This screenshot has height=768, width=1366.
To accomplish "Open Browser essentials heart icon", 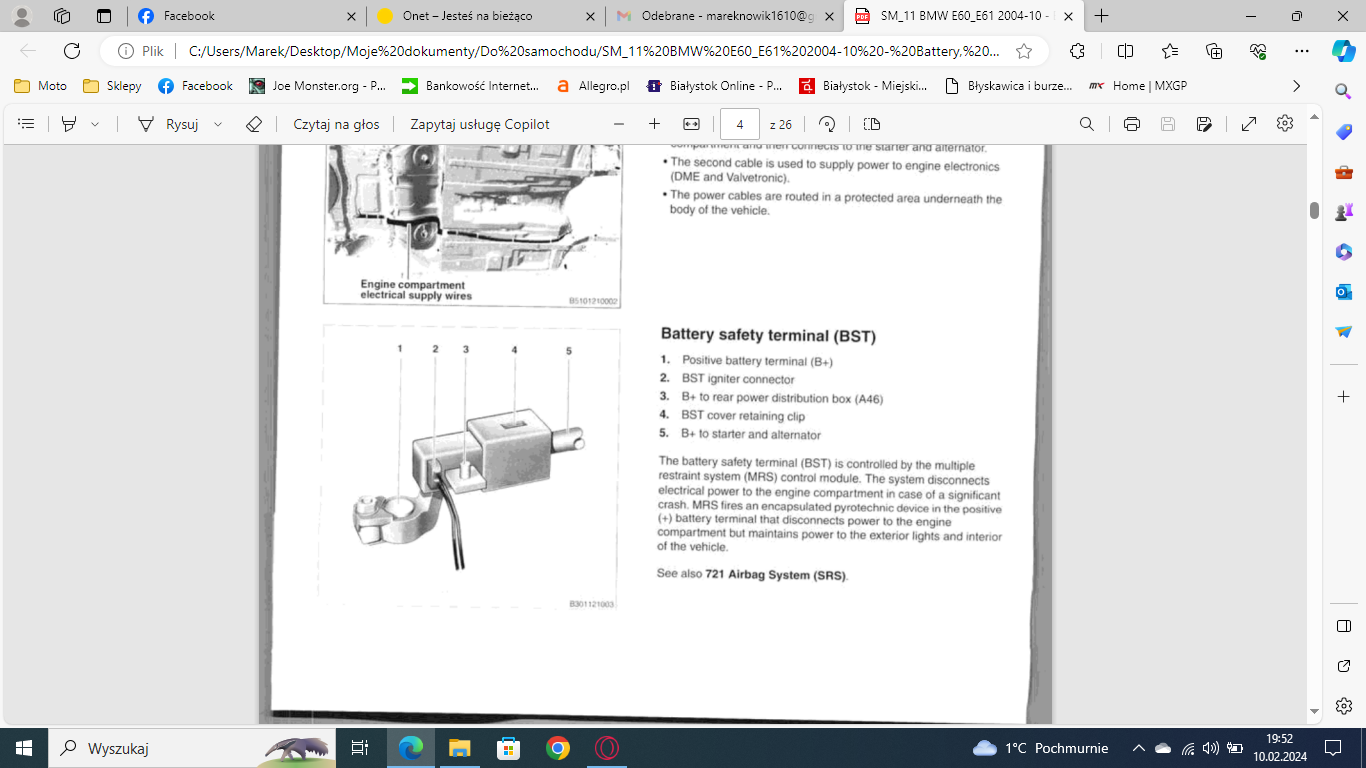I will pyautogui.click(x=1258, y=51).
